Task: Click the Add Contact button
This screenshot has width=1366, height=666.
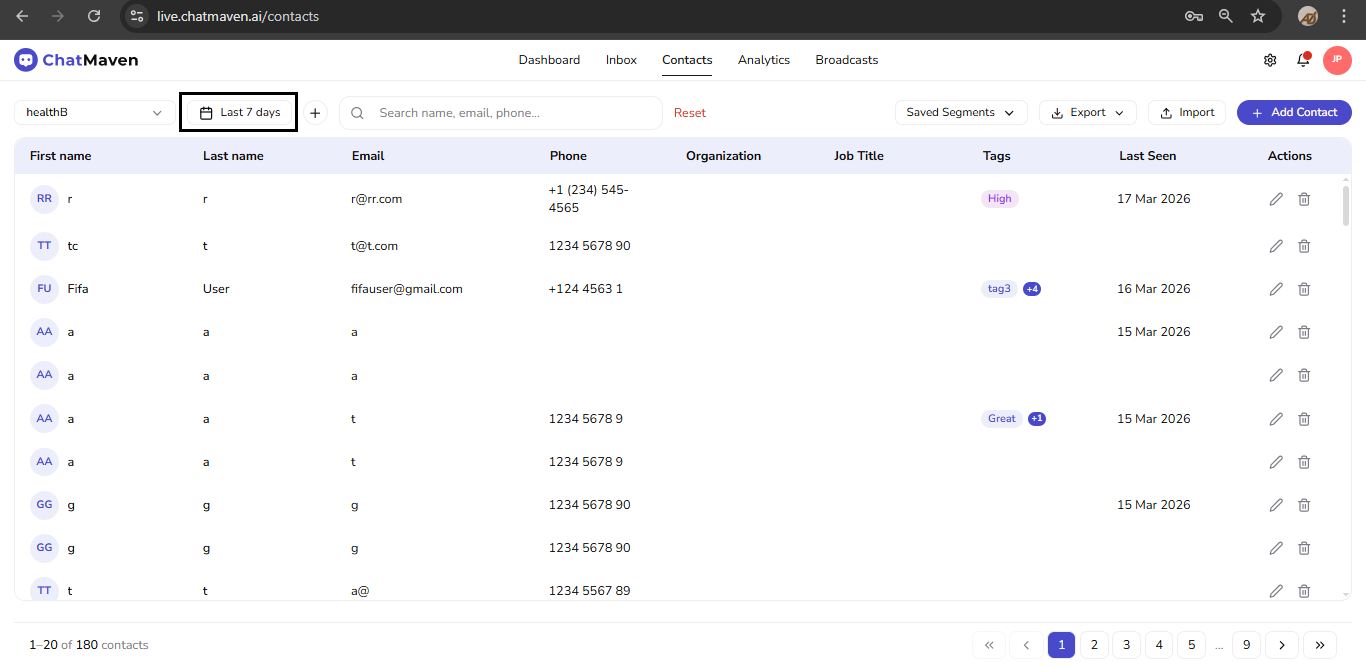Action: click(x=1294, y=113)
